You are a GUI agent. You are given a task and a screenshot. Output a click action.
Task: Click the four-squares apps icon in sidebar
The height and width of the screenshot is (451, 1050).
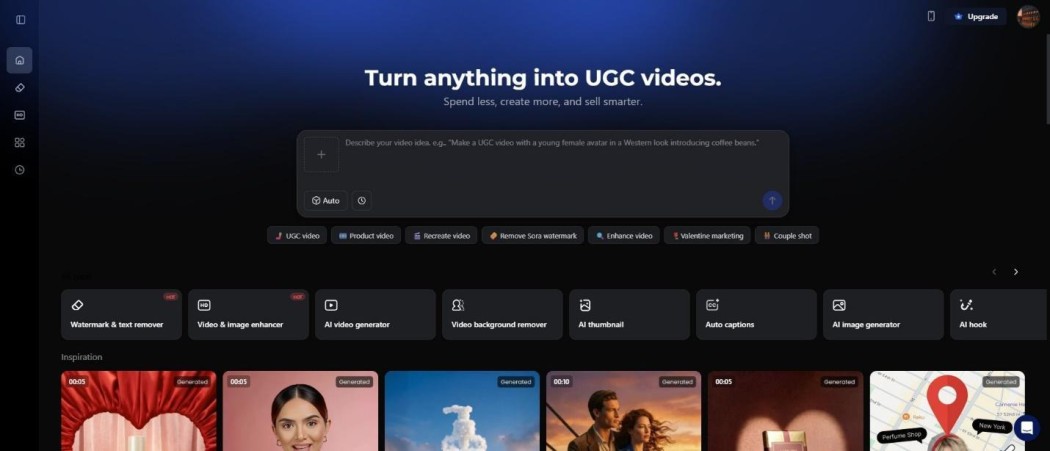pos(20,142)
